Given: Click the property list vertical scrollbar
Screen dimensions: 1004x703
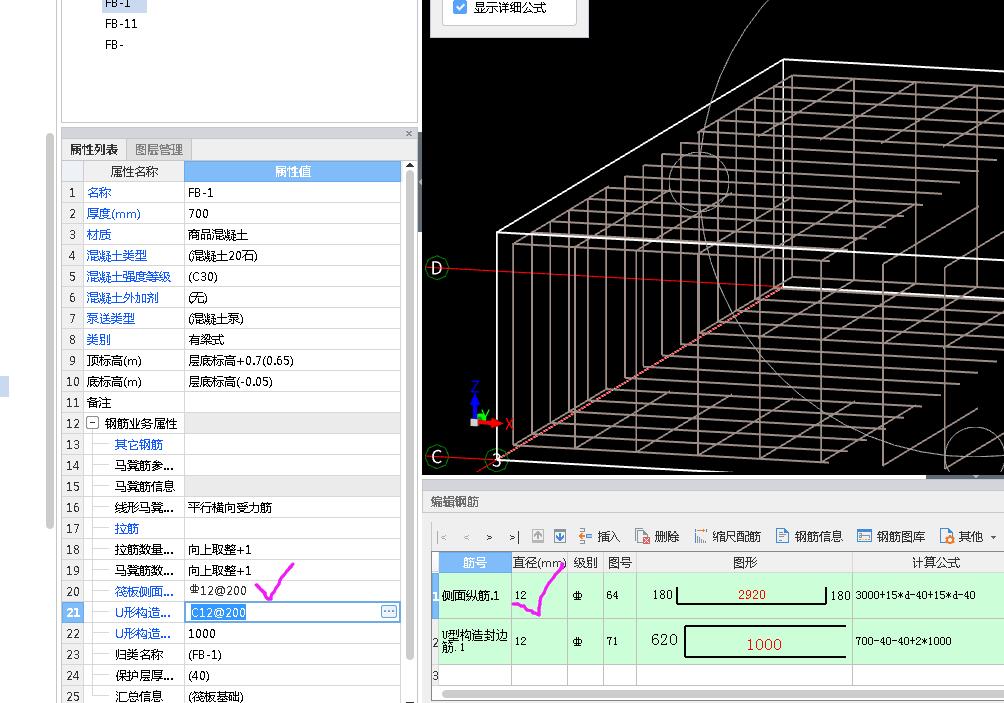Looking at the screenshot, I should pyautogui.click(x=410, y=416).
